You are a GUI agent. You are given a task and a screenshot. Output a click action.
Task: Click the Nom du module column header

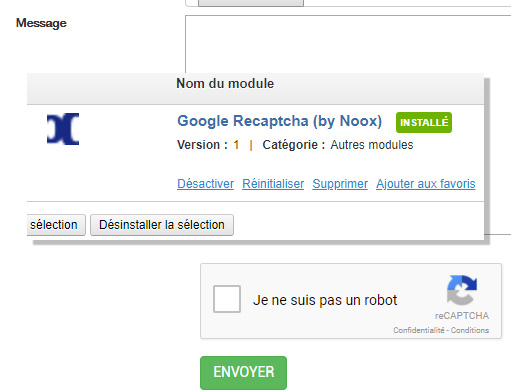click(225, 83)
